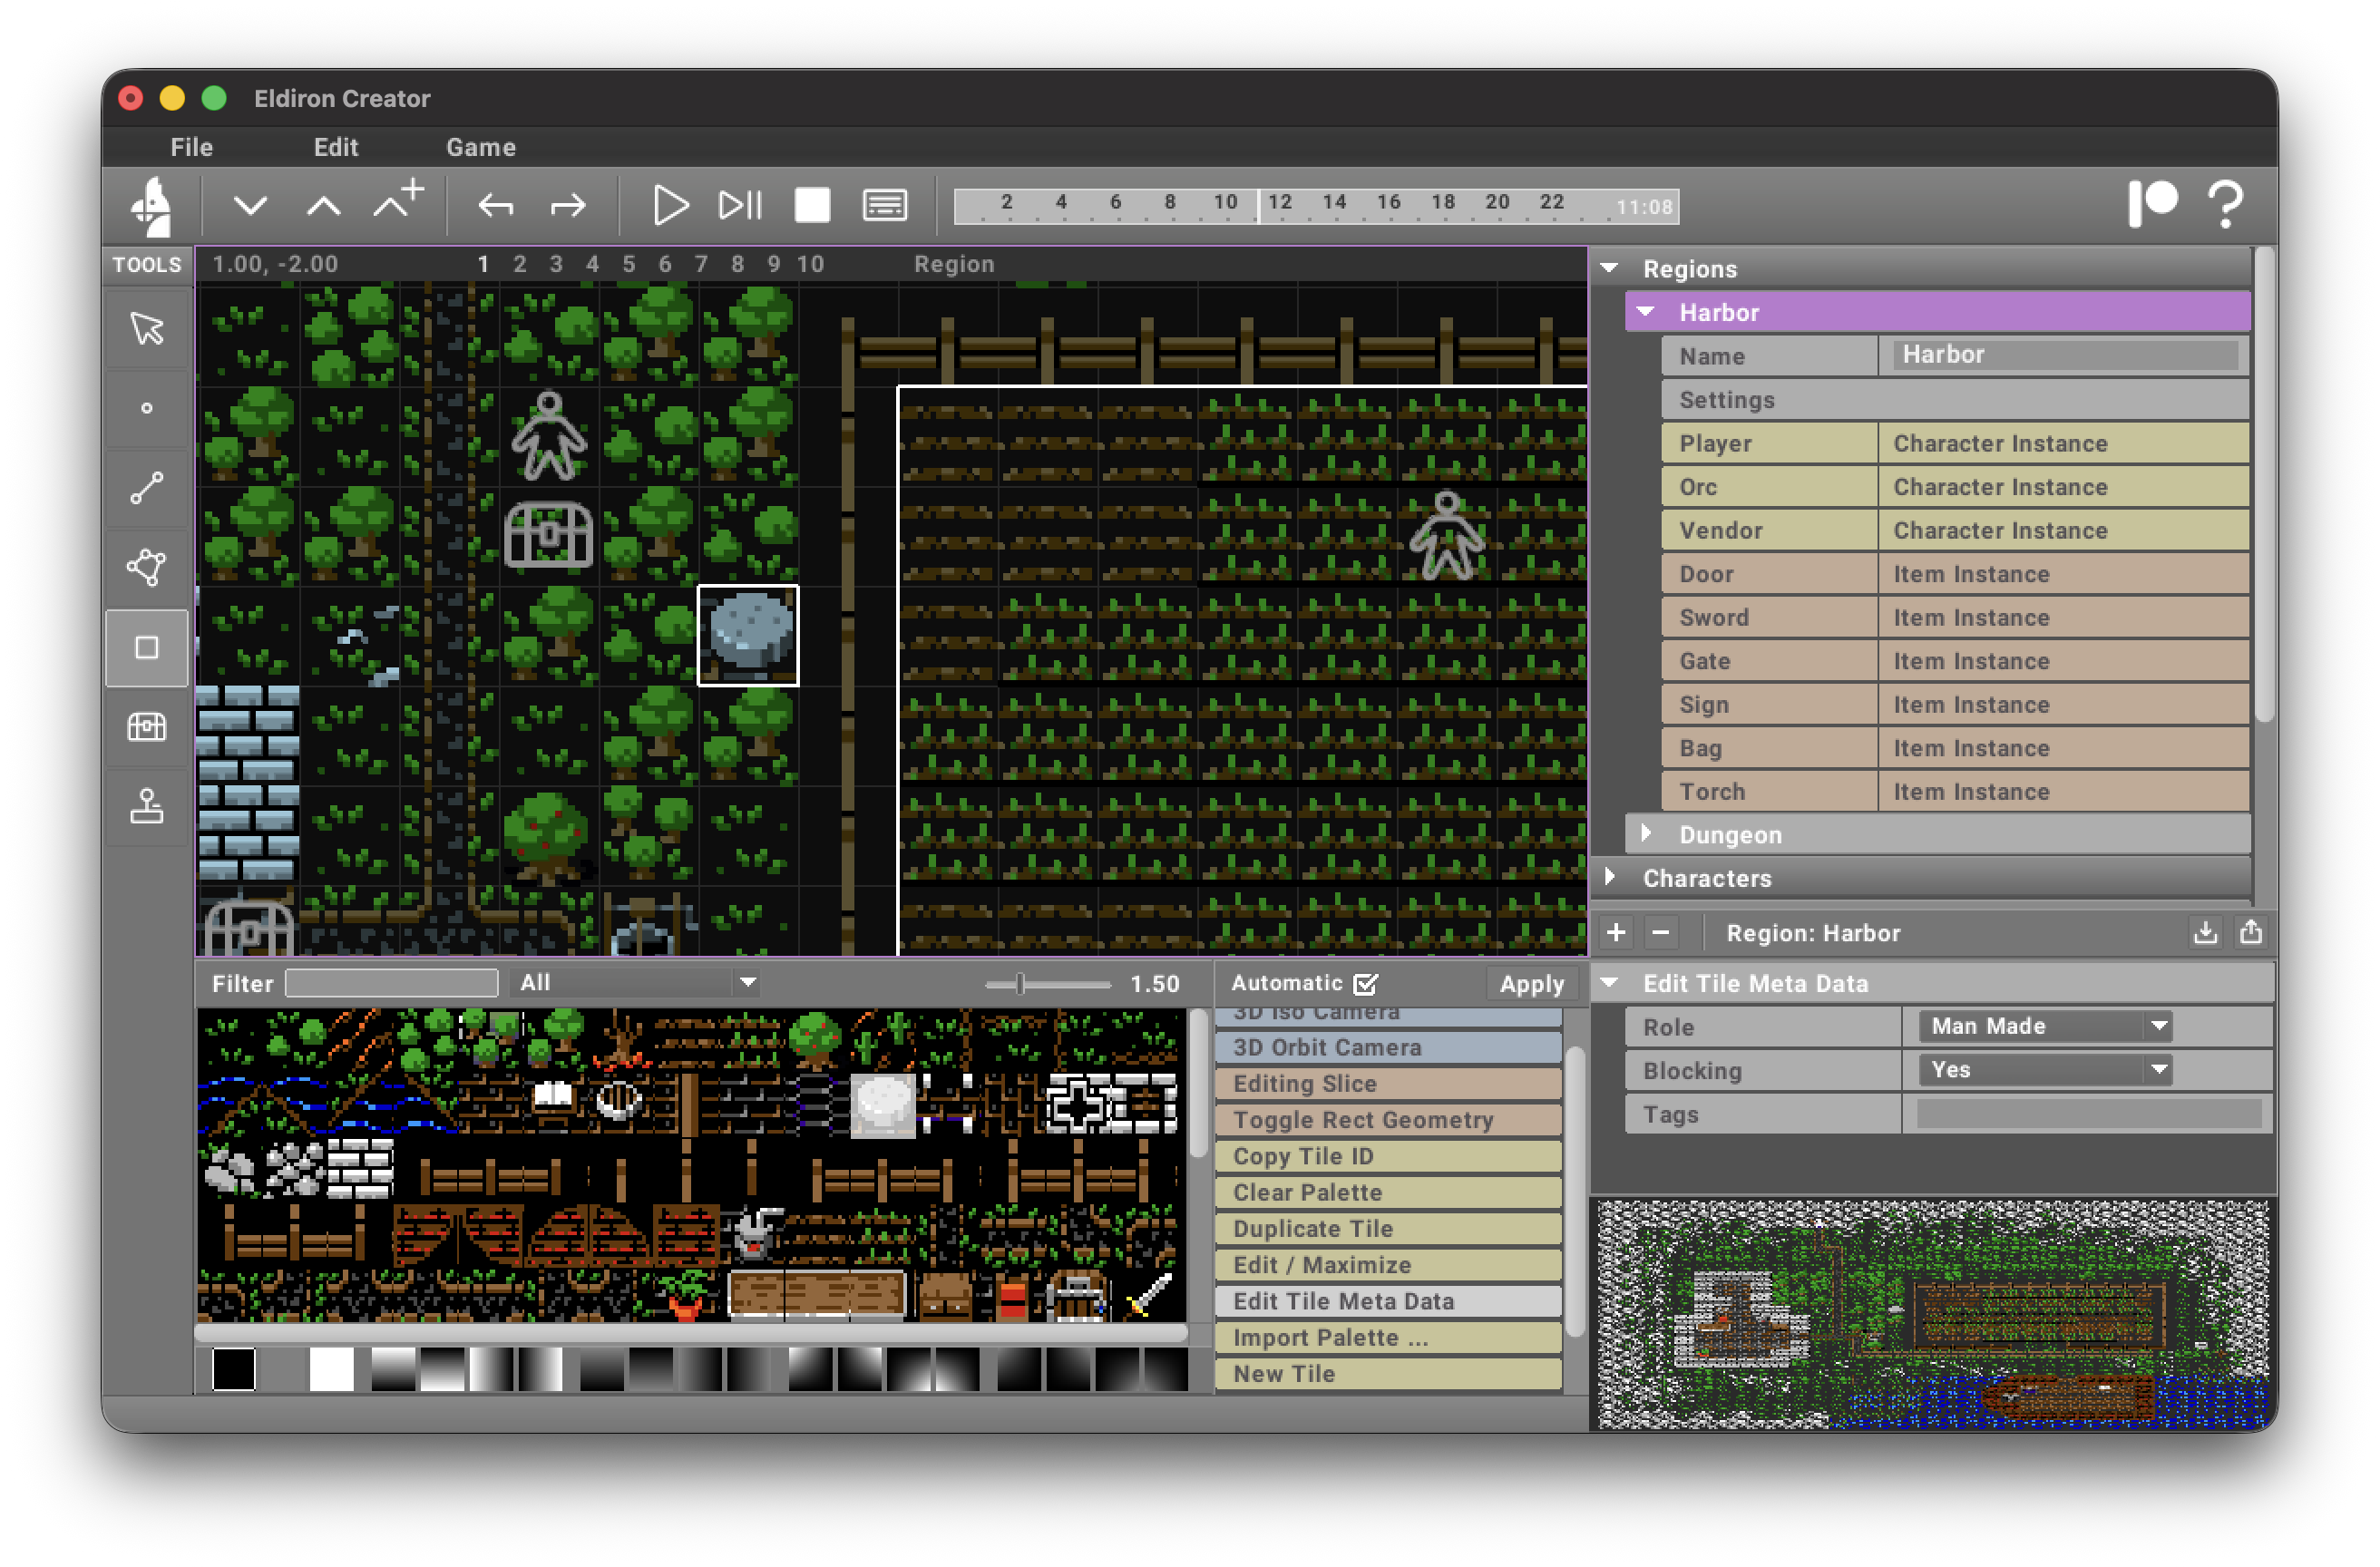The image size is (2380, 1567).
Task: Open the Edit menu
Action: coord(335,146)
